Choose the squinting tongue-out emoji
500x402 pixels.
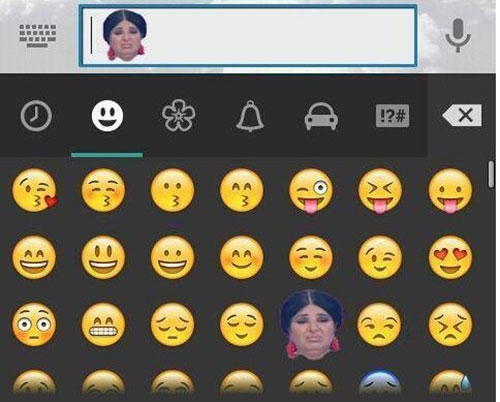[380, 191]
